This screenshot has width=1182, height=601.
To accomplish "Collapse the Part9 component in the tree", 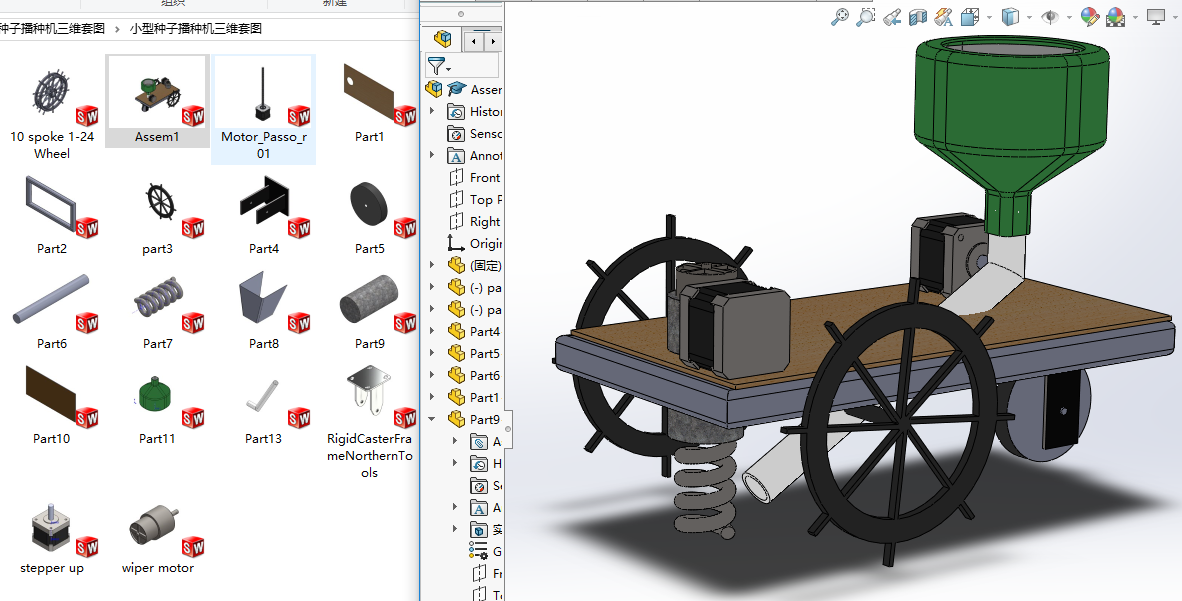I will coord(432,419).
